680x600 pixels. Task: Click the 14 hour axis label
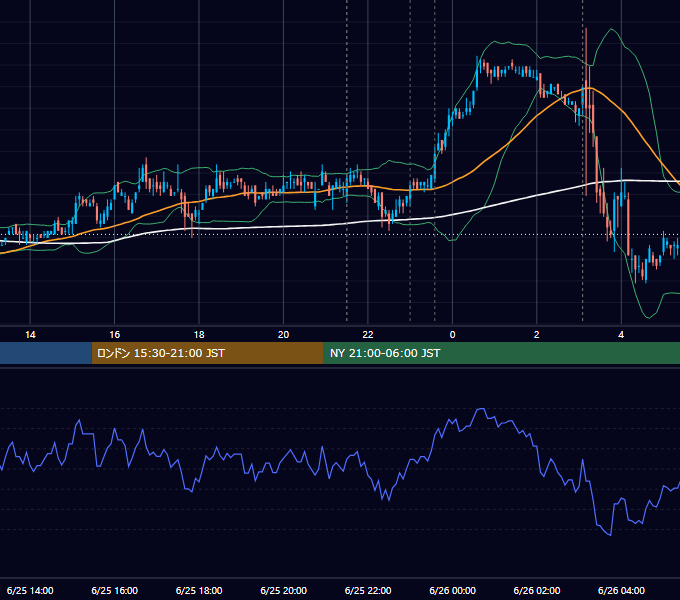point(30,335)
